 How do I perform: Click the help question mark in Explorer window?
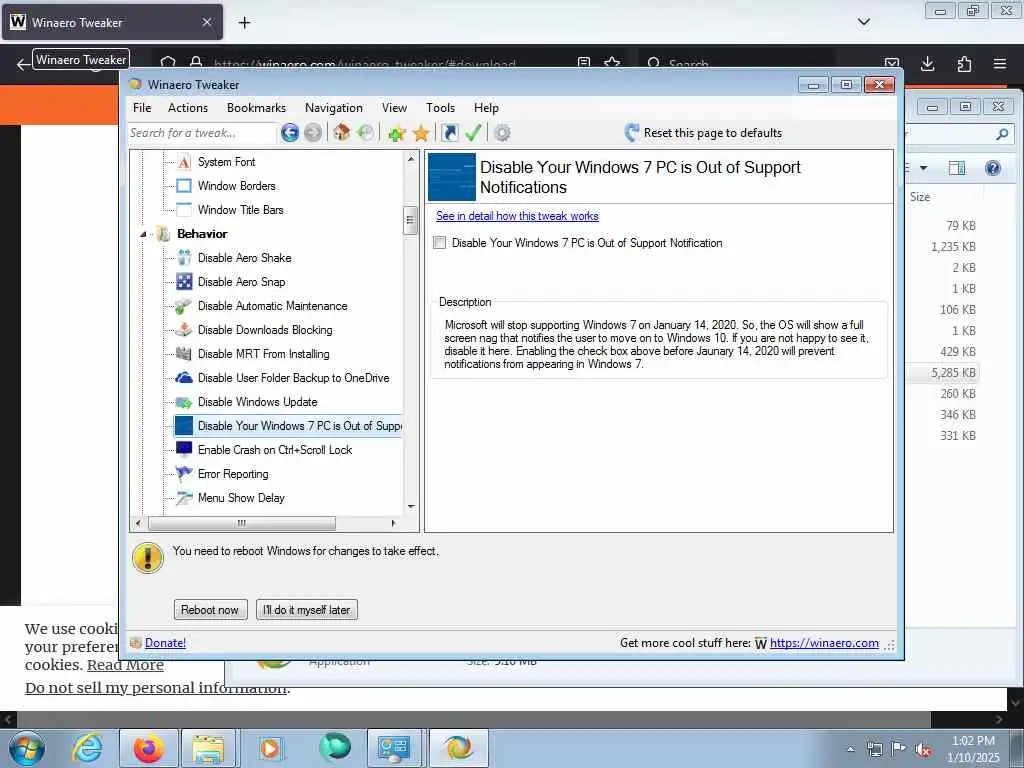coord(993,168)
